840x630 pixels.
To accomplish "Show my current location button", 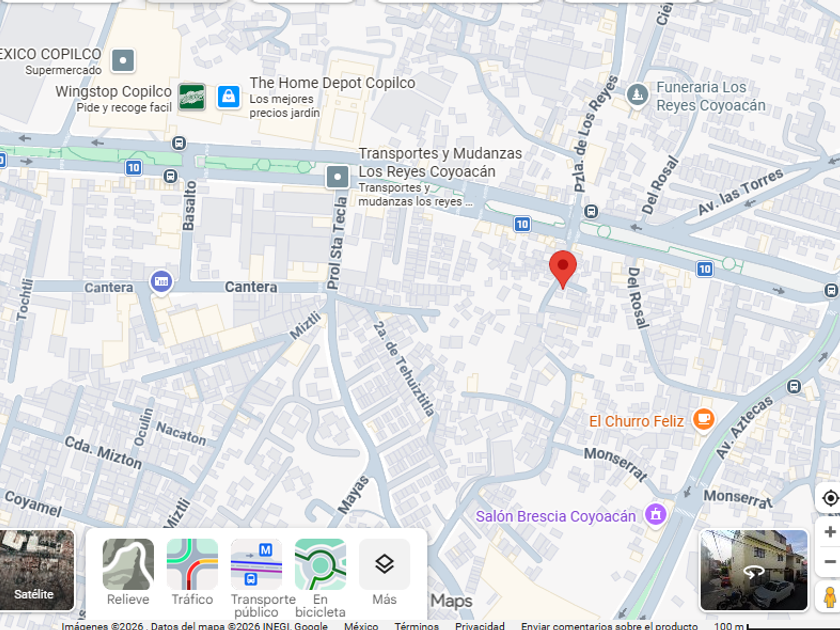I will tap(830, 498).
